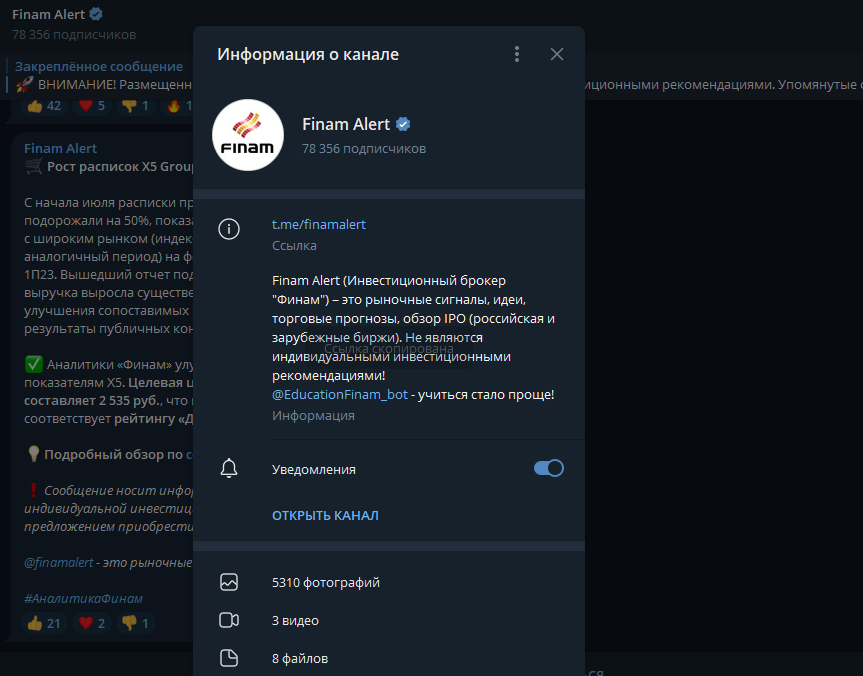Open the Закреплённое сообщение pinned message
This screenshot has height=676, width=863.
(96, 65)
